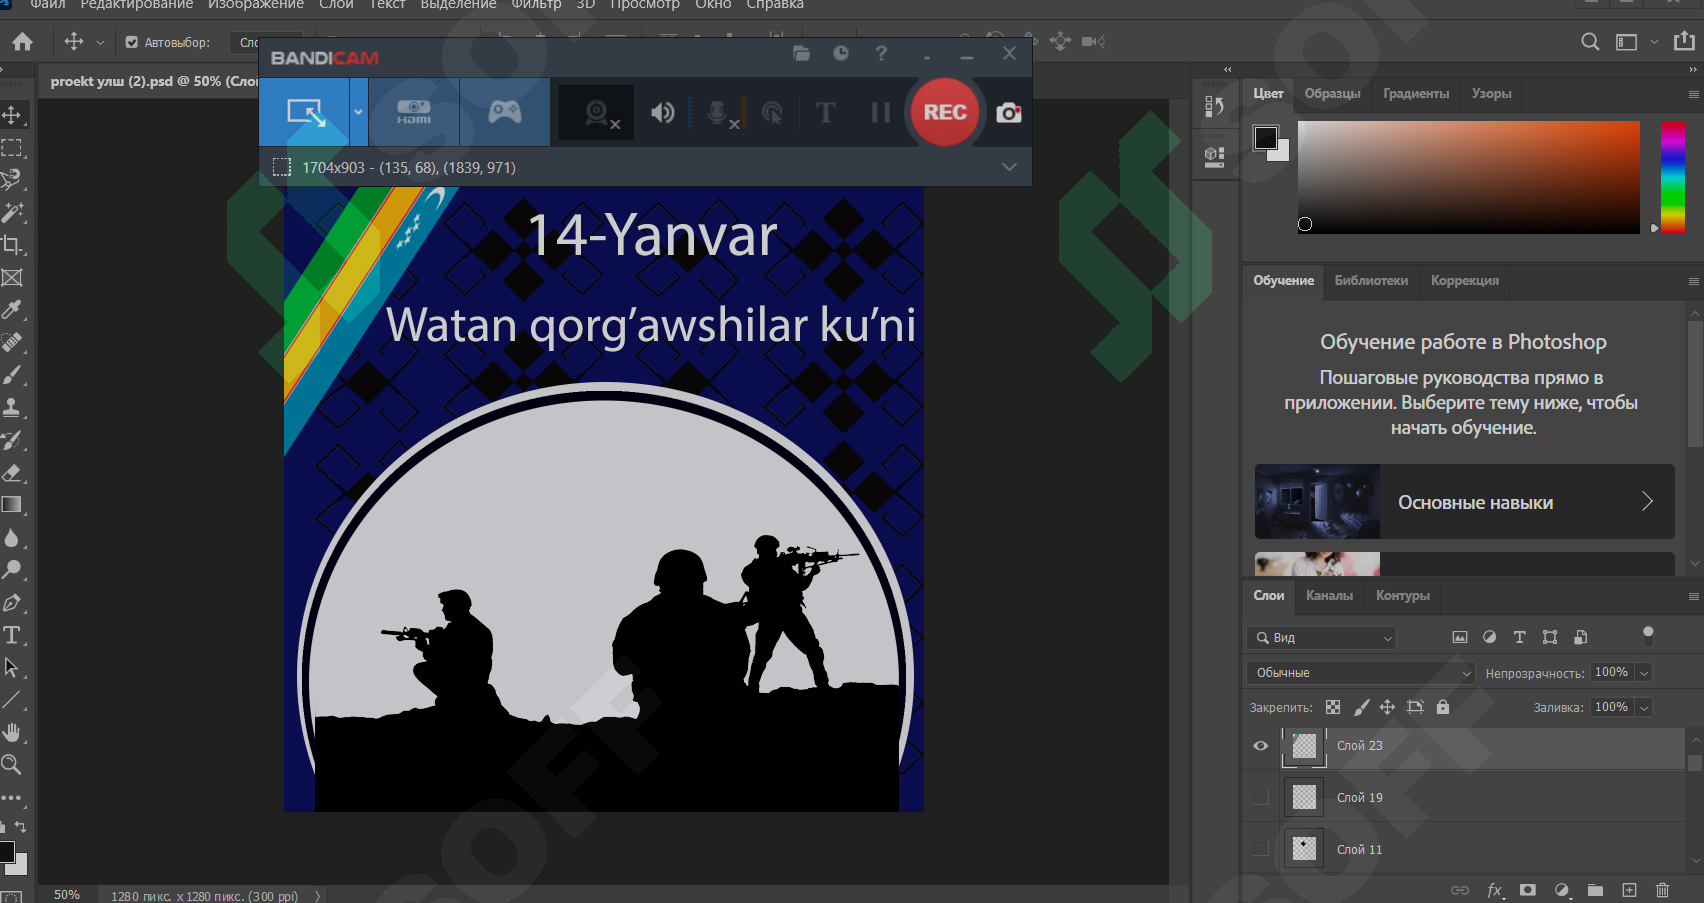This screenshot has width=1704, height=903.
Task: Select the Horizontal Type tool
Action: (x=12, y=635)
